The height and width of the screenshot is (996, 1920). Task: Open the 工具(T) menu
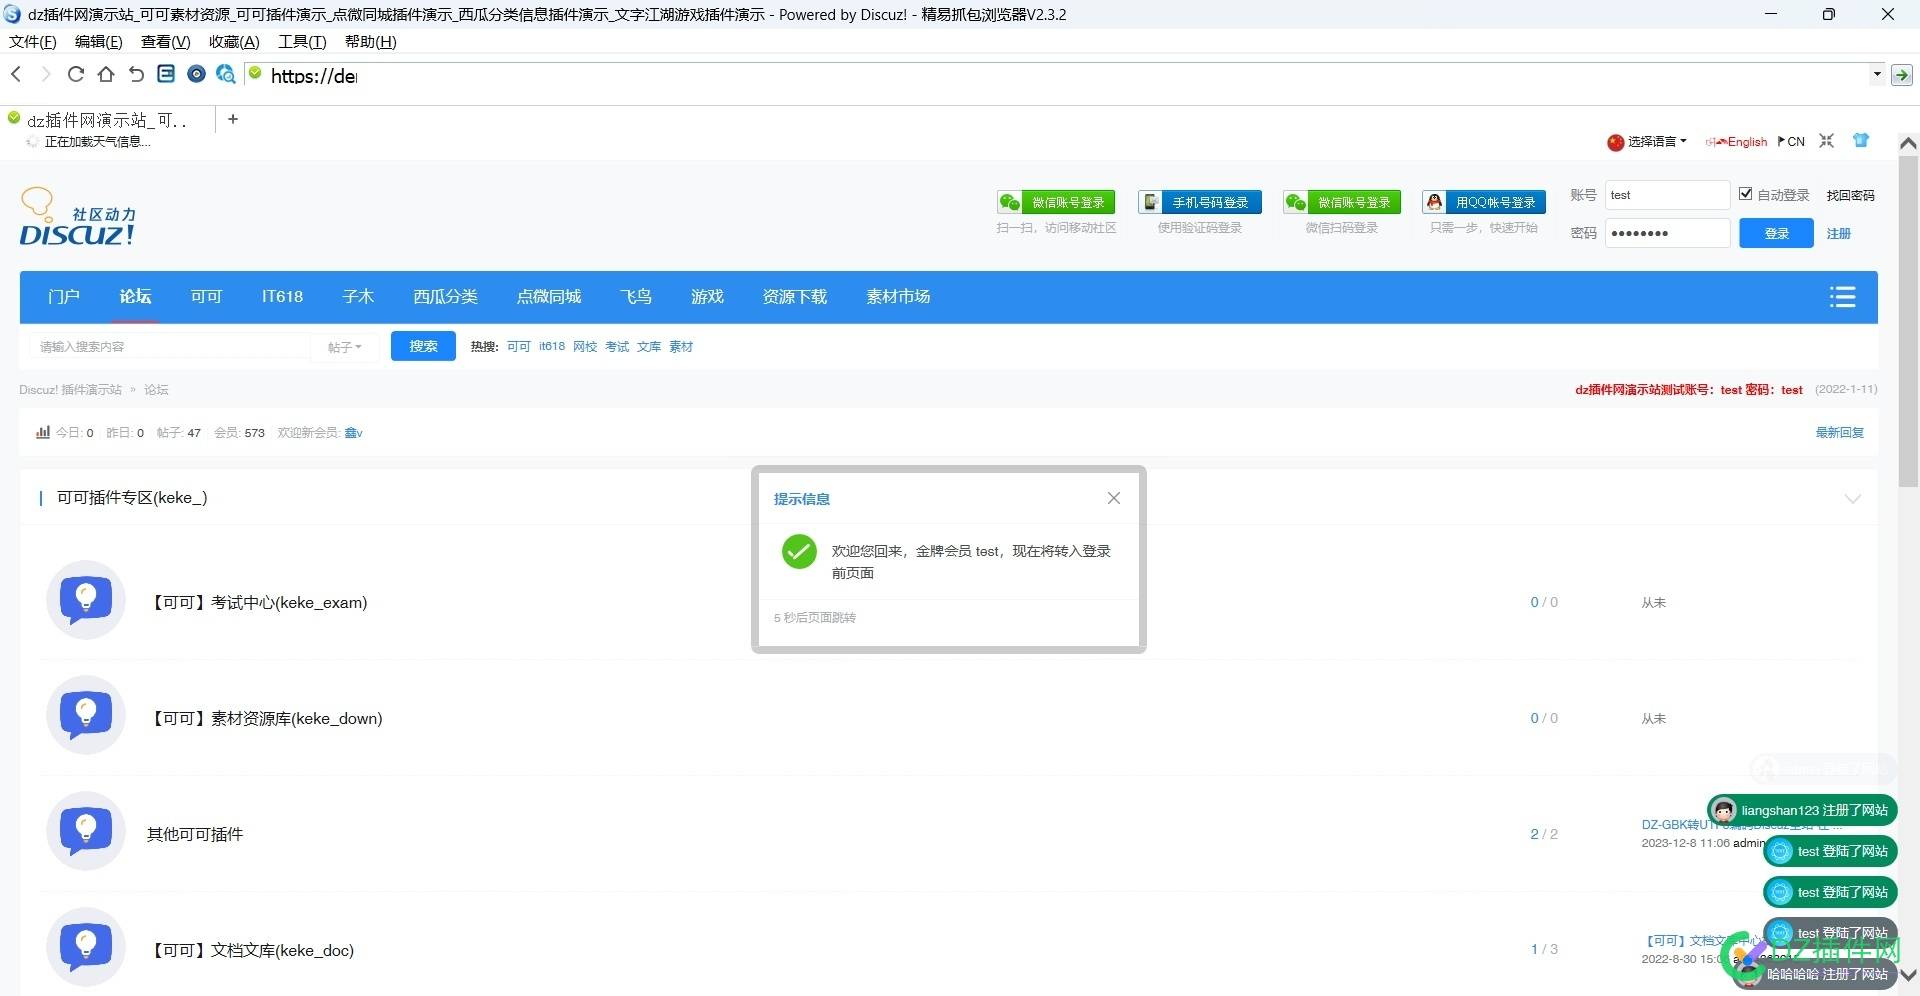(x=302, y=41)
